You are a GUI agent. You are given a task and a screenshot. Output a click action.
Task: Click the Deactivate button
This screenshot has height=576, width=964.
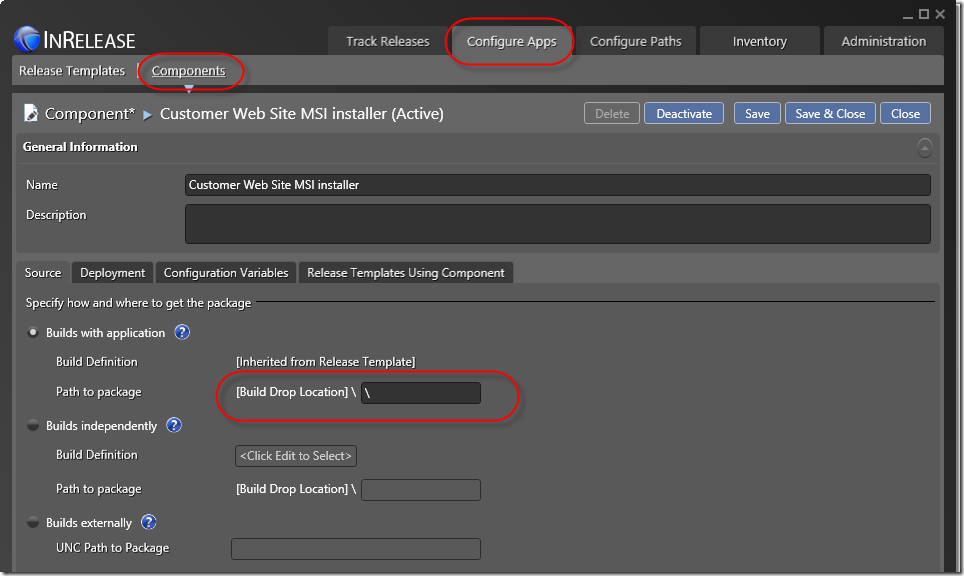(684, 114)
